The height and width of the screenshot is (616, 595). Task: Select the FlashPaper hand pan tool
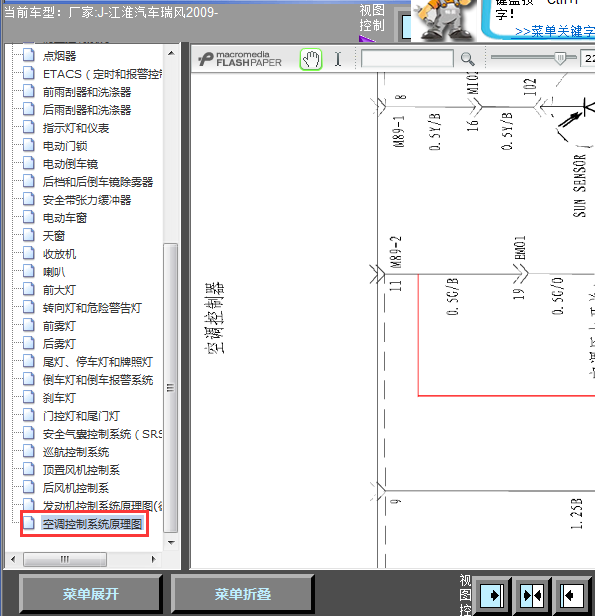(x=311, y=60)
